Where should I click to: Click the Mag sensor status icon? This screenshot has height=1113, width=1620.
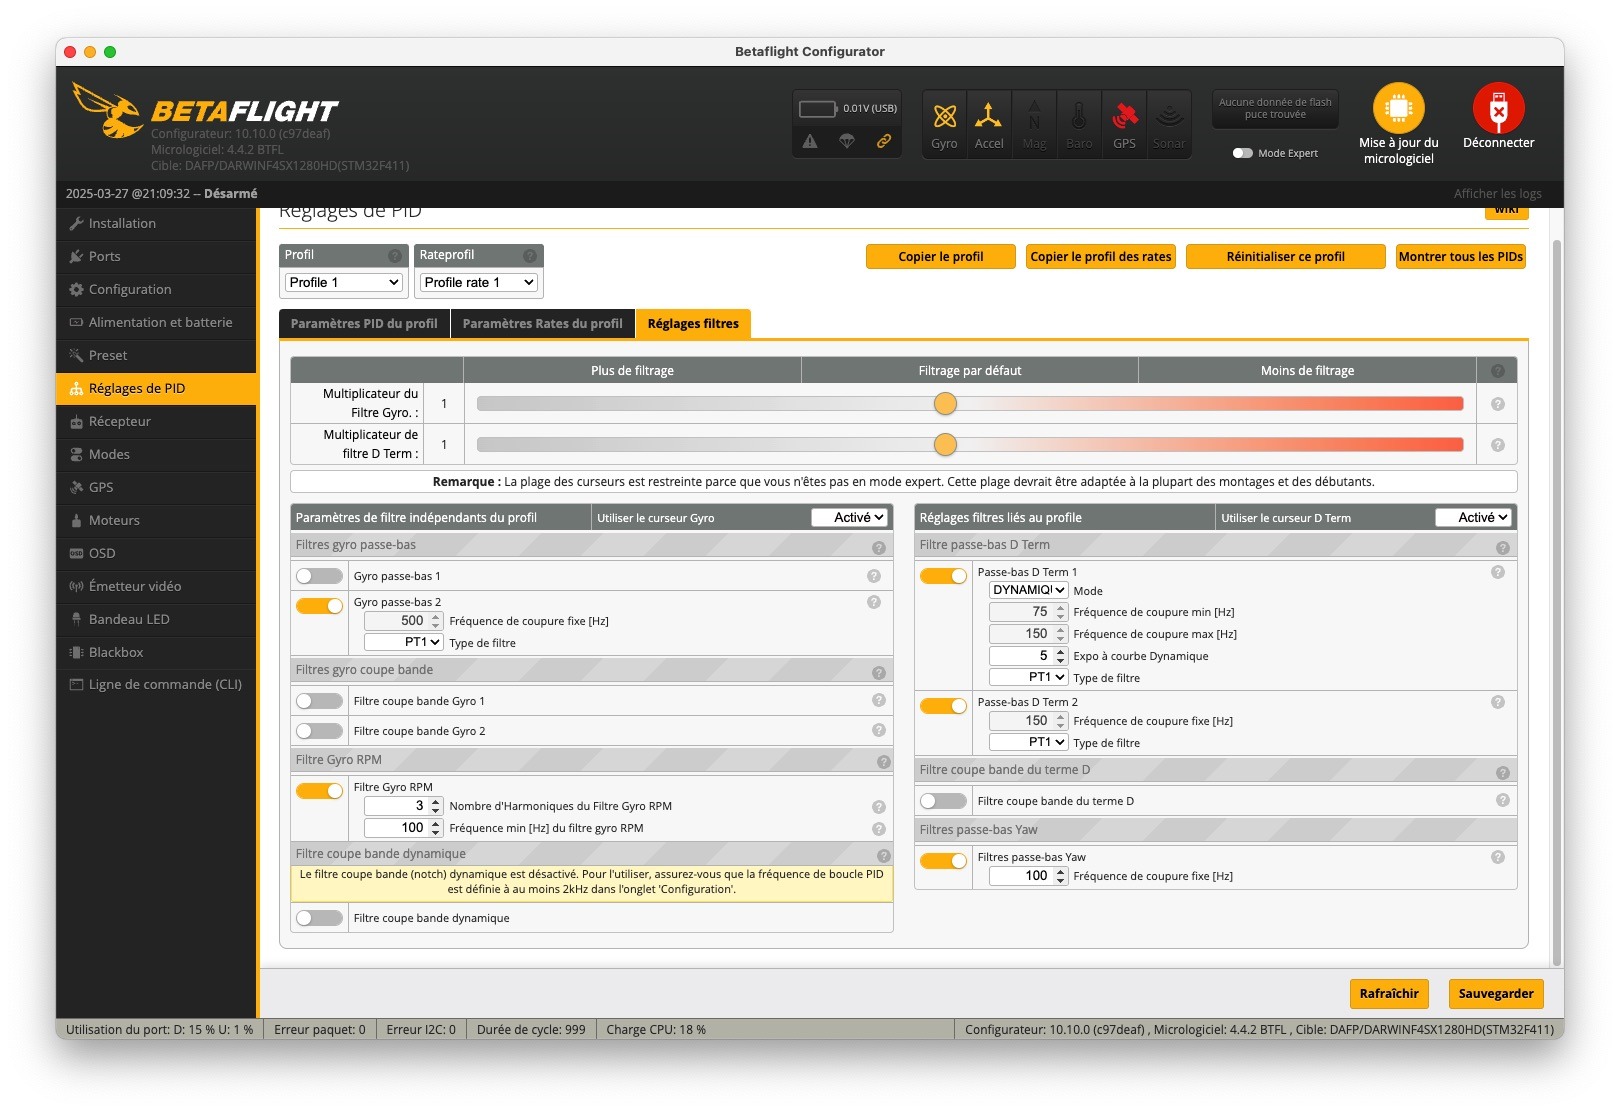coord(1034,124)
